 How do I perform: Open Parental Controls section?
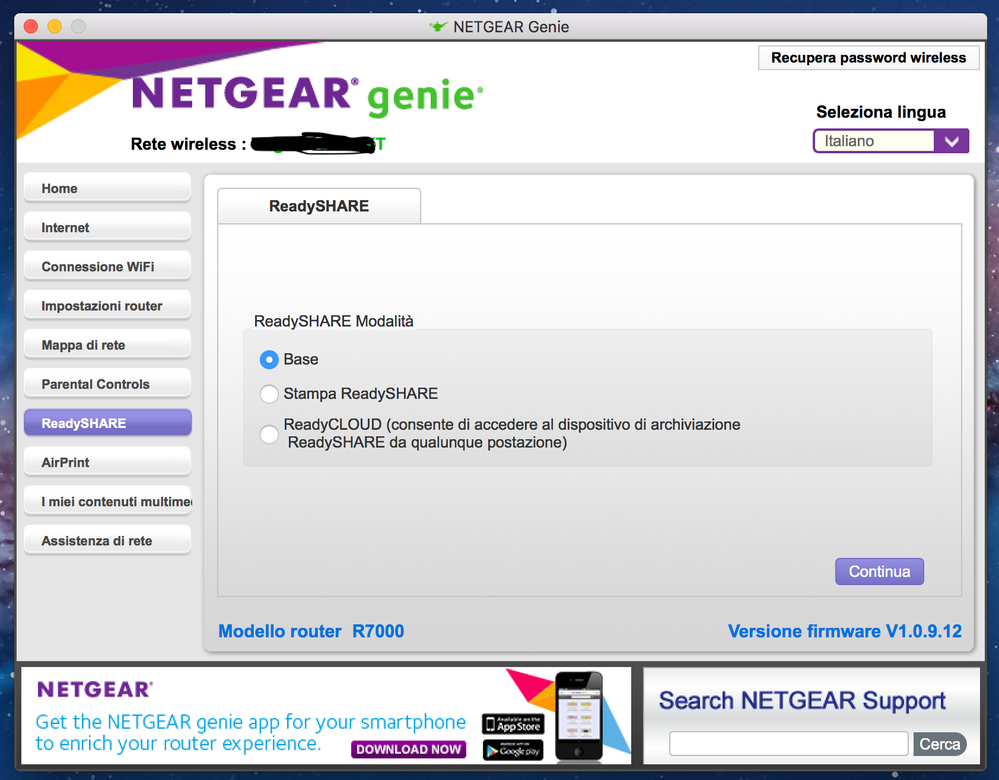tap(107, 384)
